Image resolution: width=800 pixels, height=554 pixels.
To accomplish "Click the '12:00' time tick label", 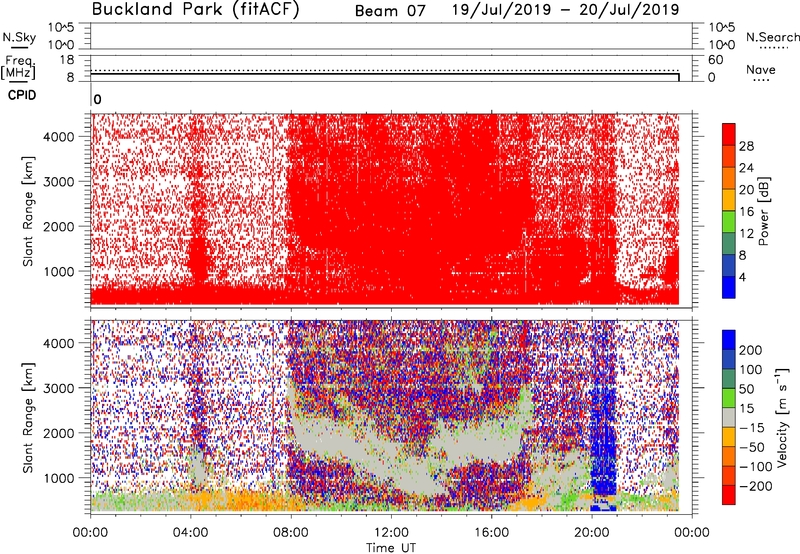I will [391, 533].
